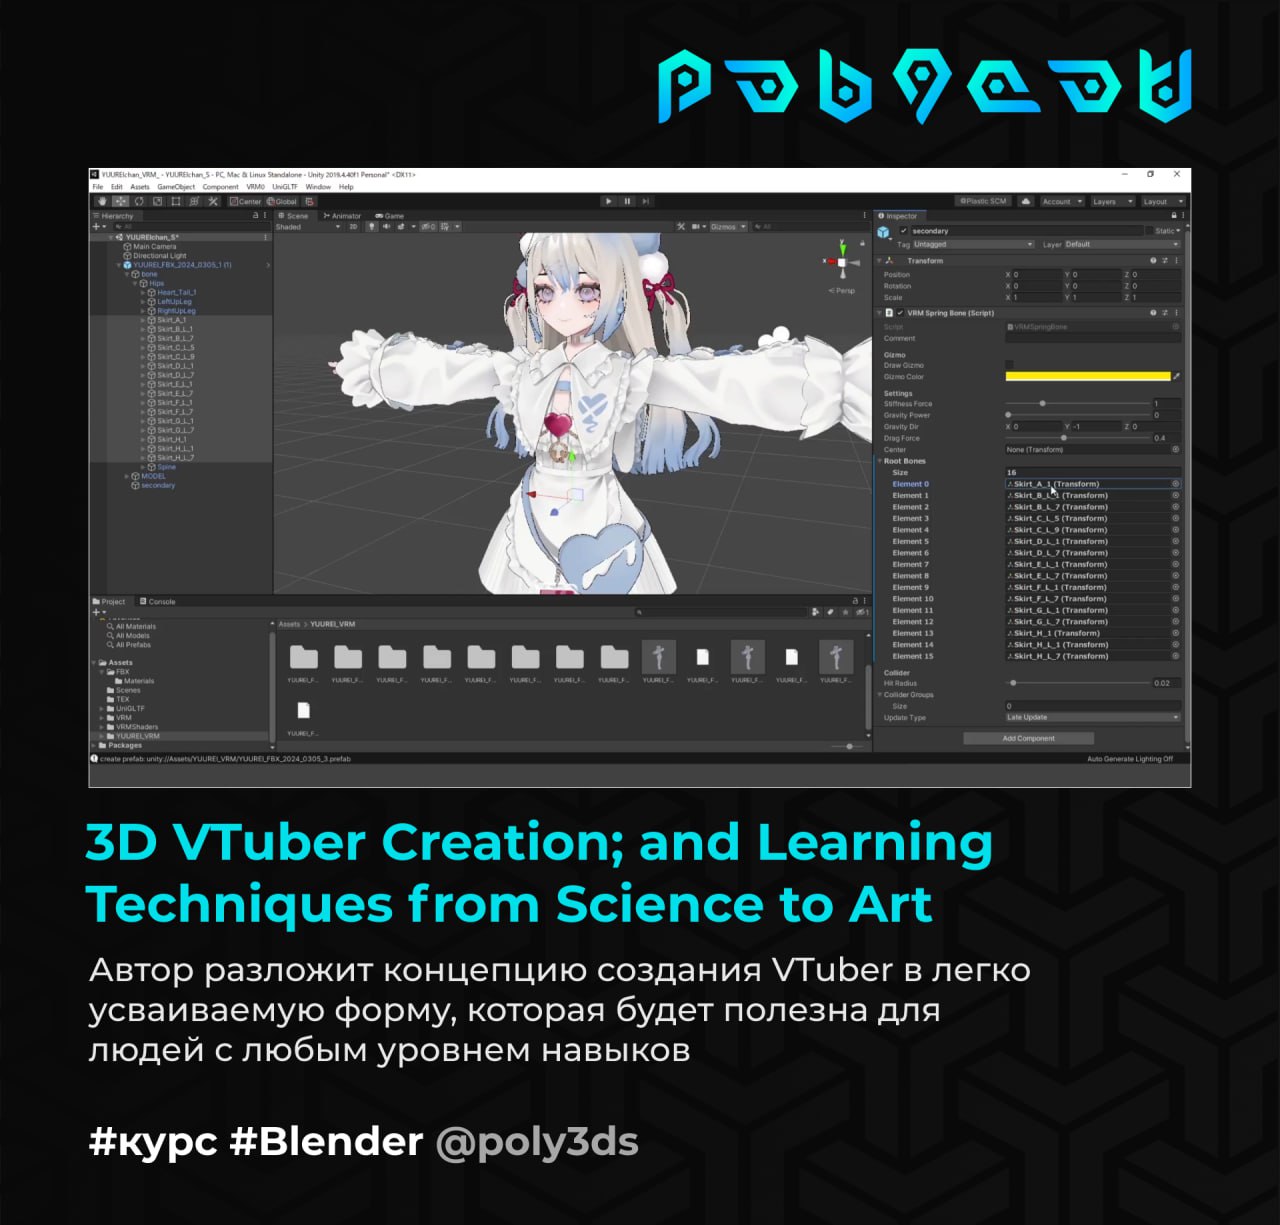Click the Step frame button
The width and height of the screenshot is (1280, 1225).
(646, 201)
